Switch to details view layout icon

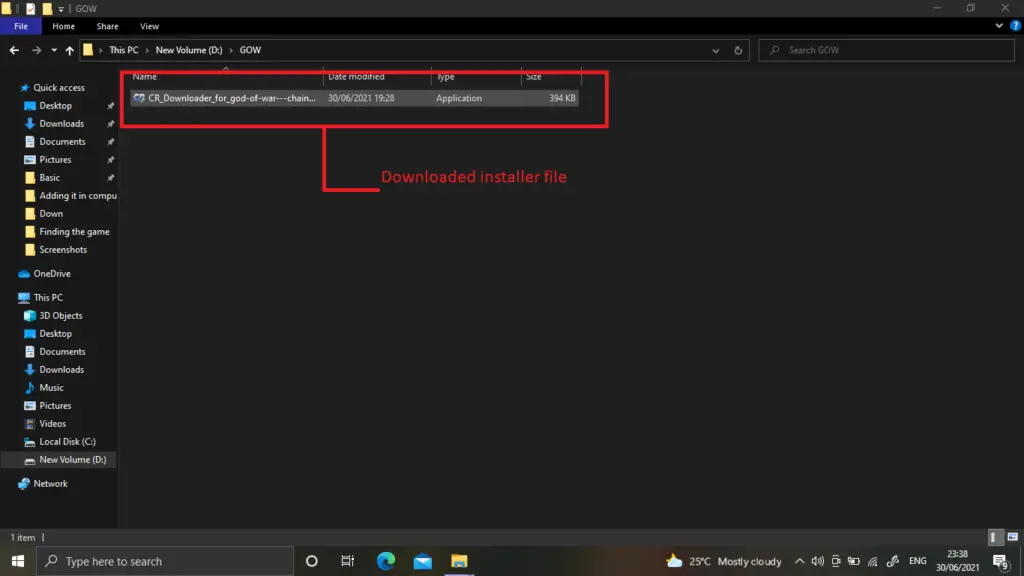point(993,537)
